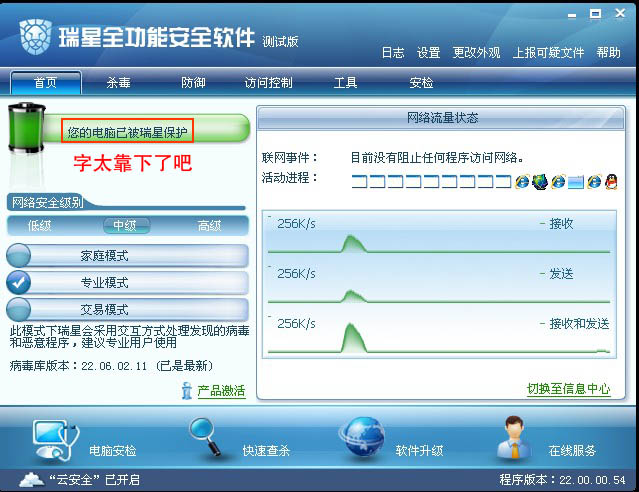Click the 联网事件 status message
The image size is (639, 492).
click(x=438, y=157)
